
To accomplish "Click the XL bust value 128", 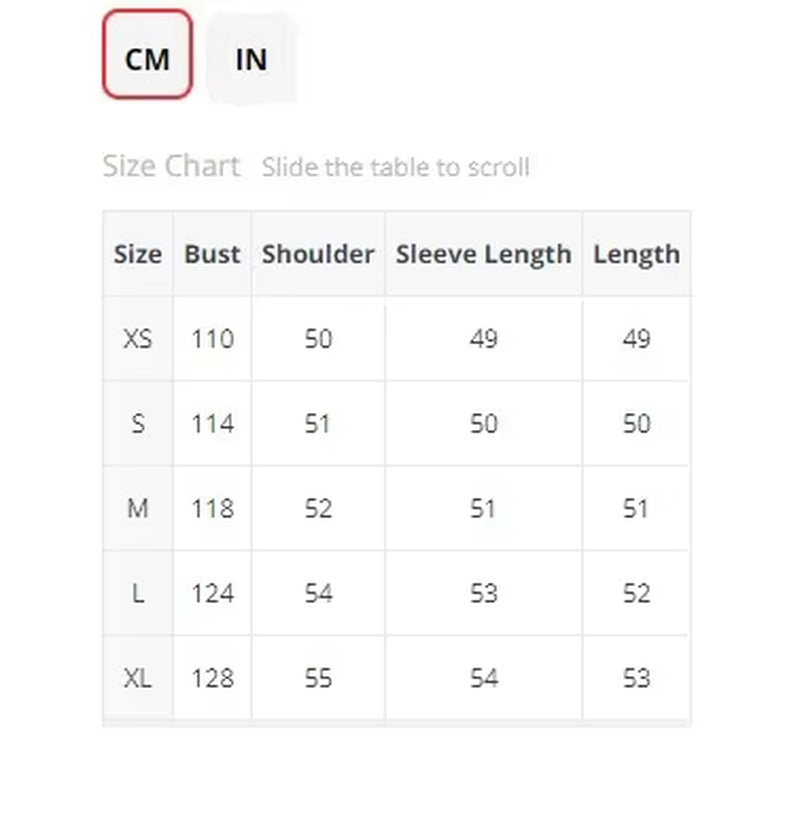I will [x=212, y=678].
